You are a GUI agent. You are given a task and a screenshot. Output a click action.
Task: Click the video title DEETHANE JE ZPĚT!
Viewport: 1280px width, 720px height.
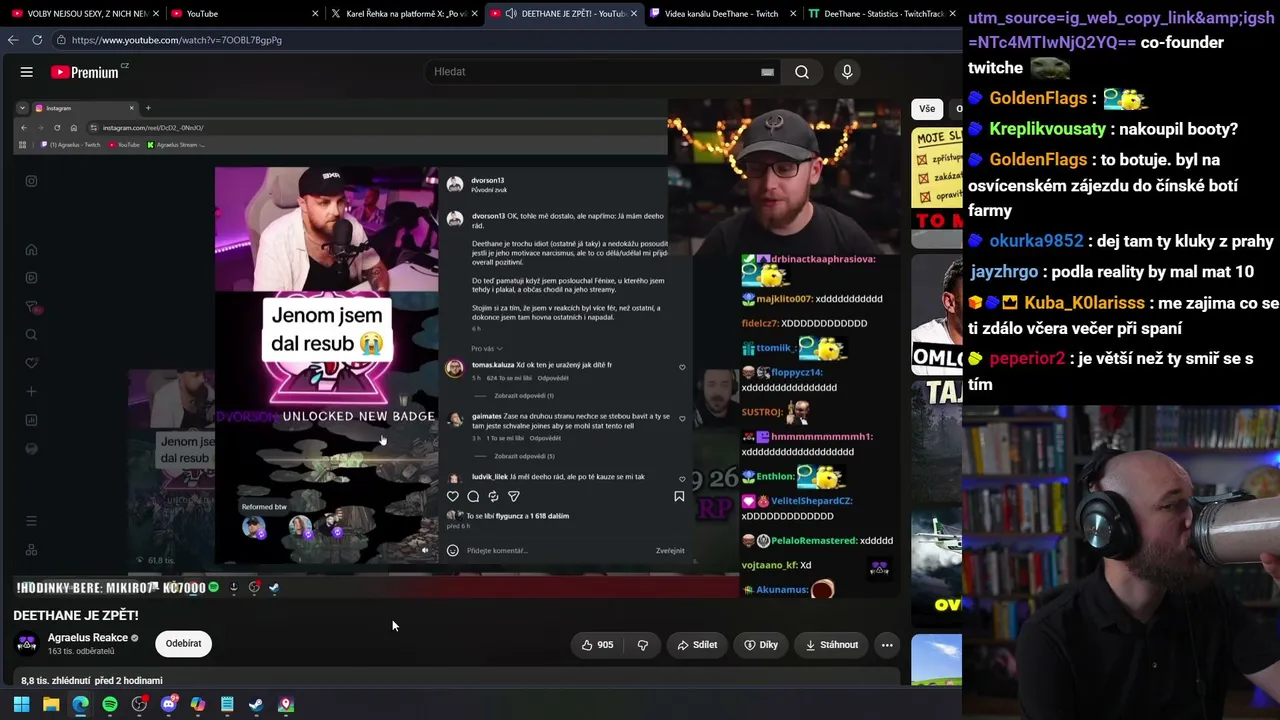(x=76, y=615)
